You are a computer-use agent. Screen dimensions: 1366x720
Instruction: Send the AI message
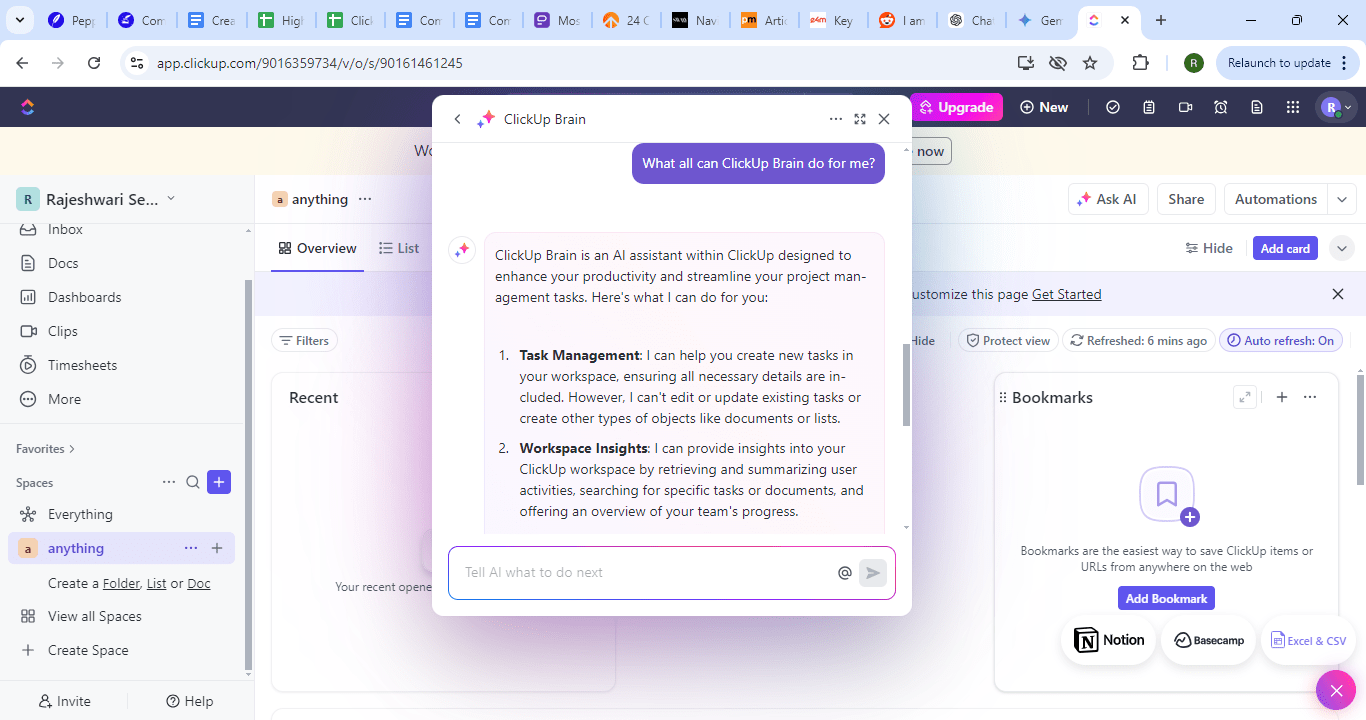coord(873,573)
